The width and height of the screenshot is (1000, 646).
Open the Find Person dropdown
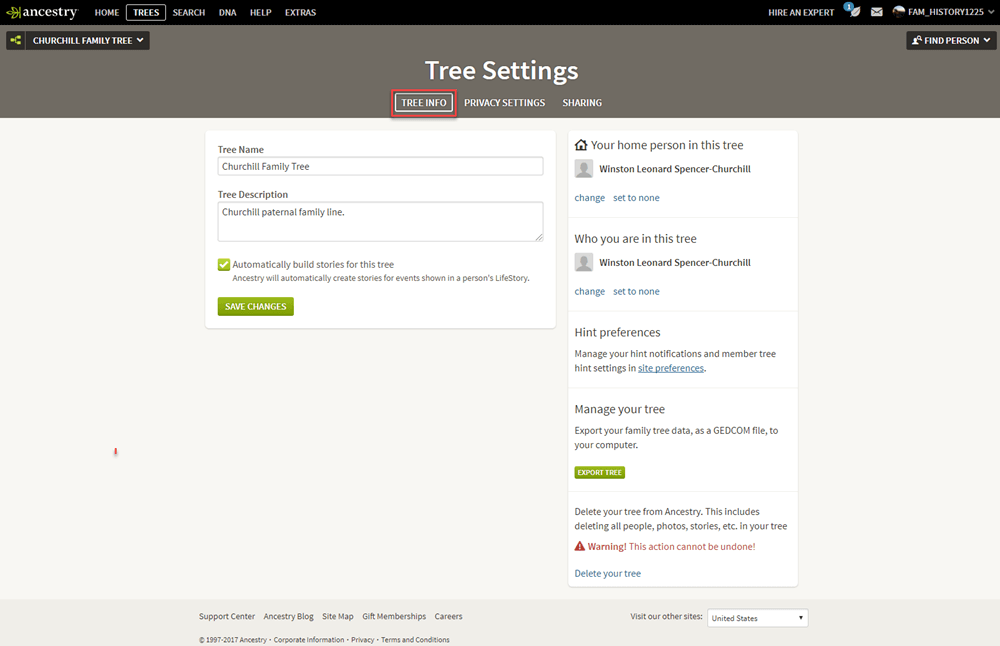point(952,40)
